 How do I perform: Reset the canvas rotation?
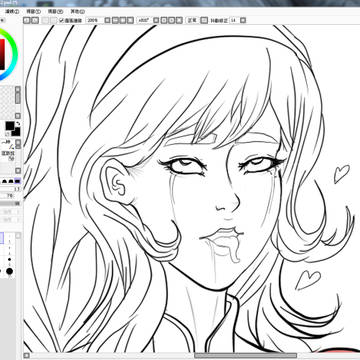click(179, 20)
